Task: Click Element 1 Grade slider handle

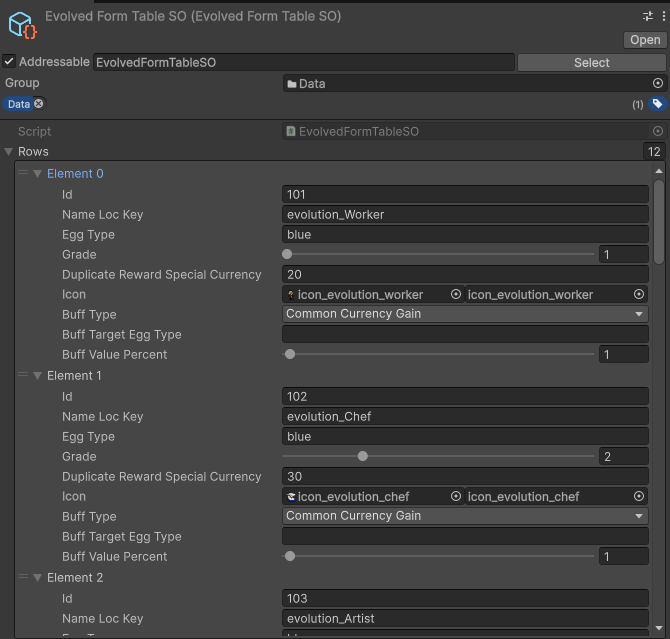Action: point(363,456)
